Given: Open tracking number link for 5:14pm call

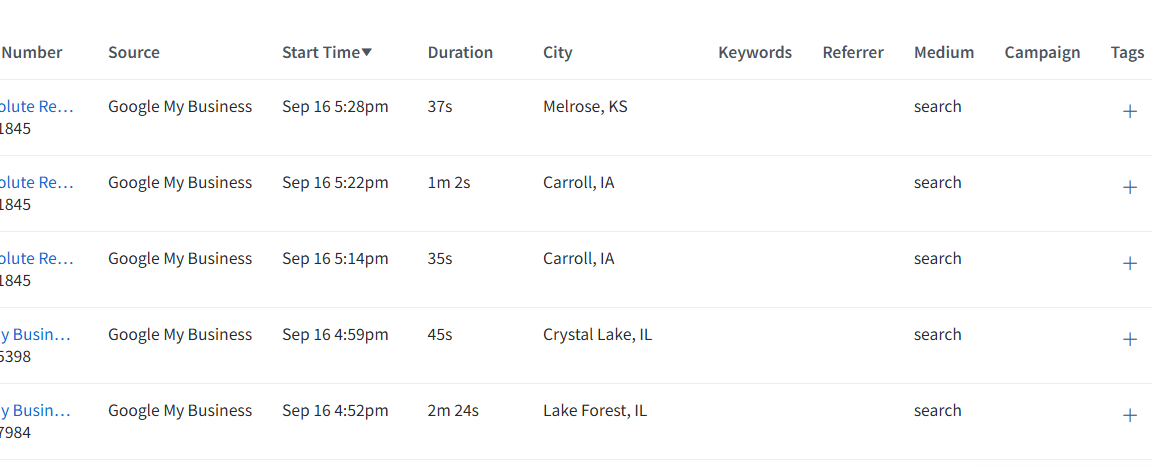Looking at the screenshot, I should [37, 258].
